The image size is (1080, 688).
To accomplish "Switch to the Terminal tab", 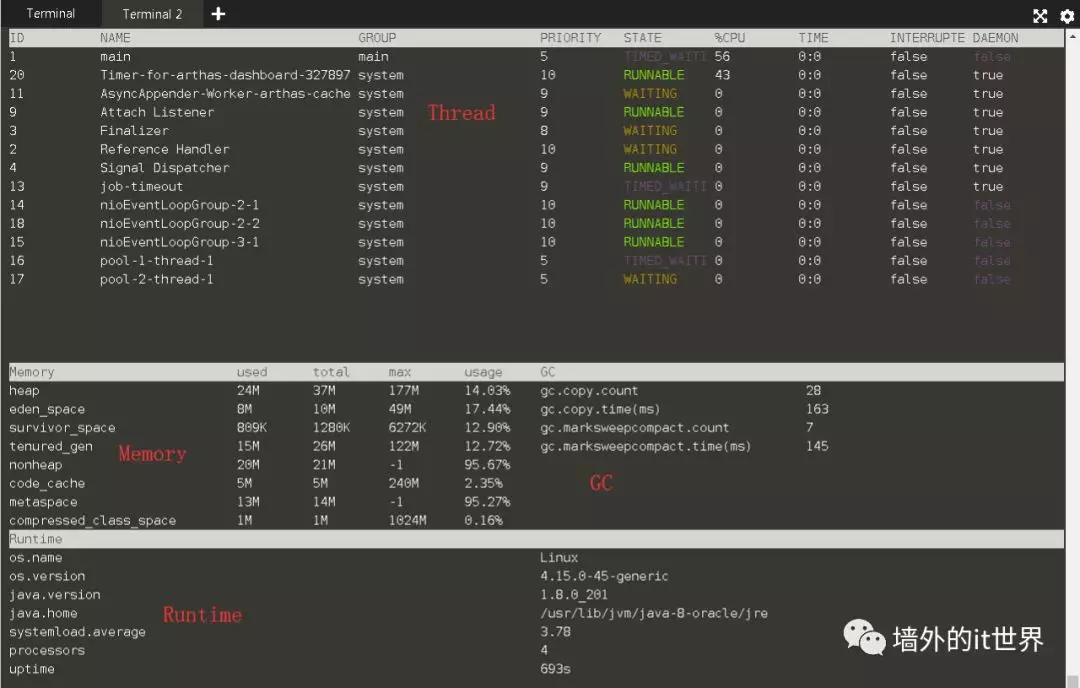I will [50, 14].
